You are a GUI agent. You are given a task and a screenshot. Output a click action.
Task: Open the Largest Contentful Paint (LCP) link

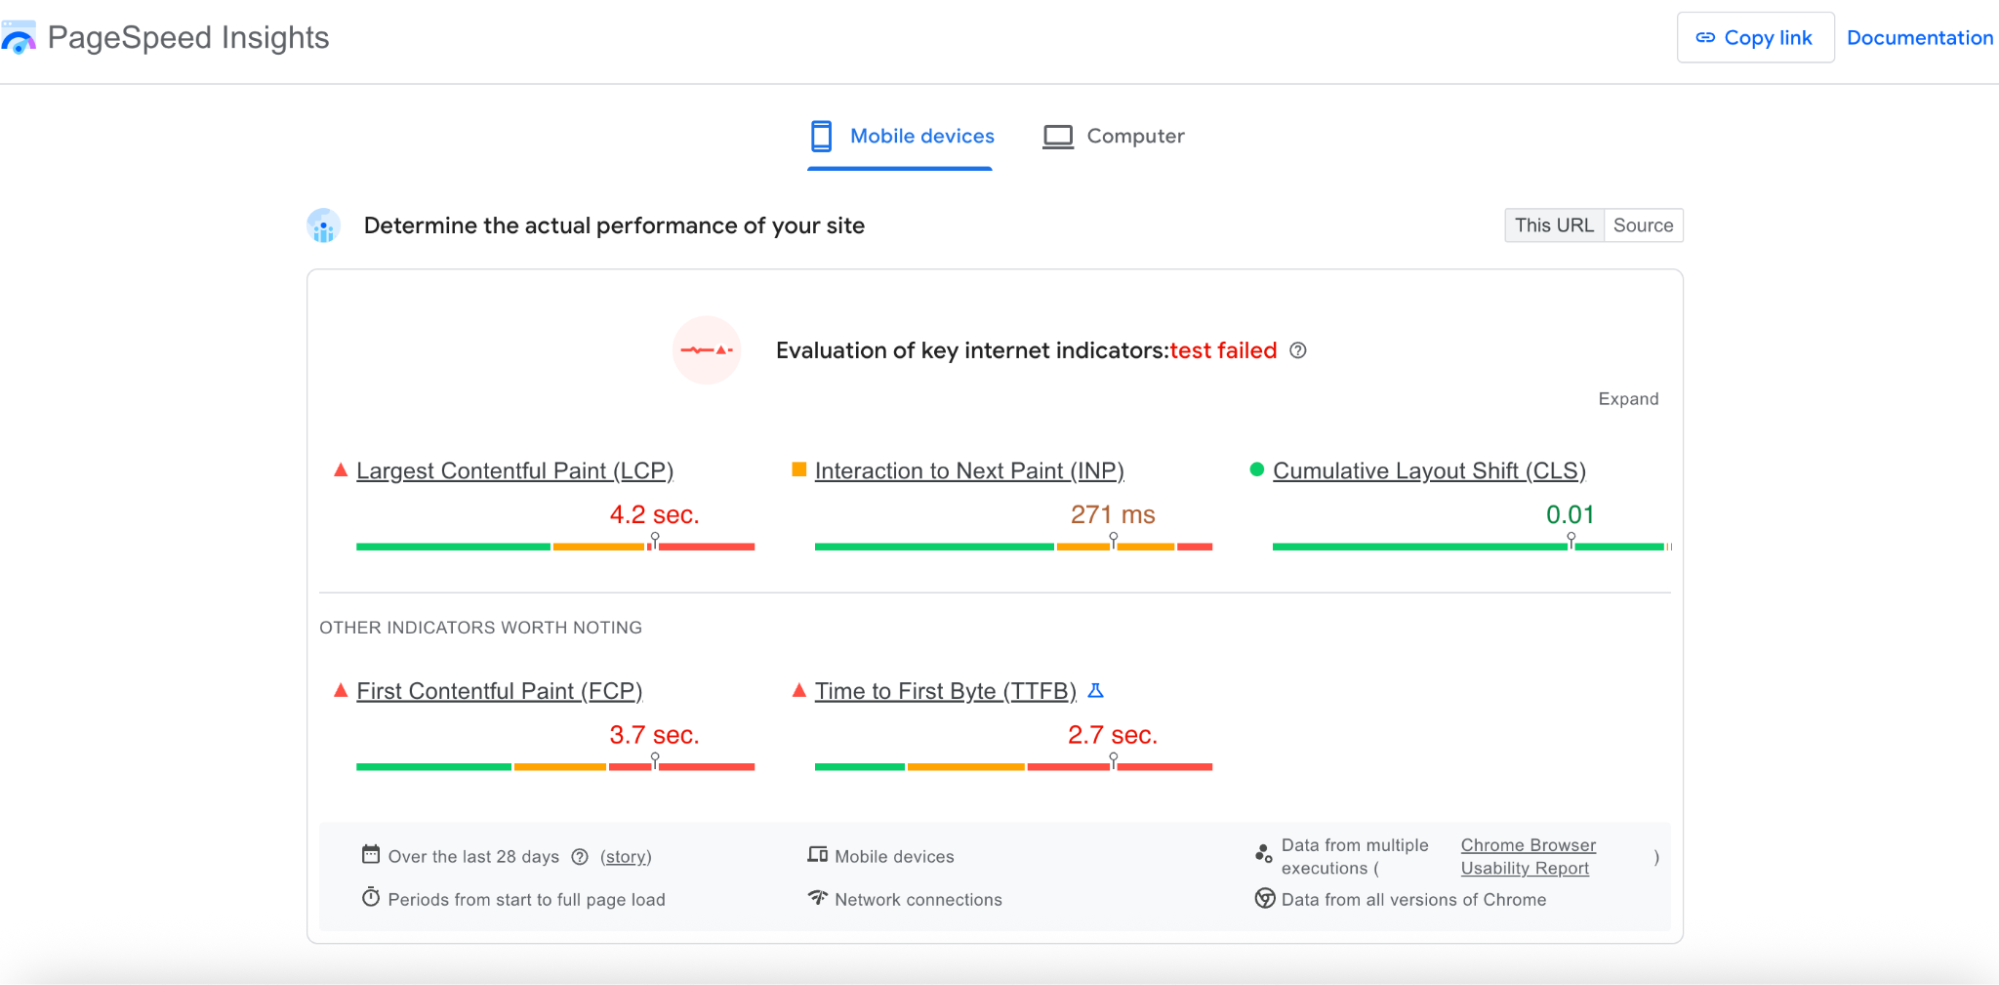coord(515,470)
